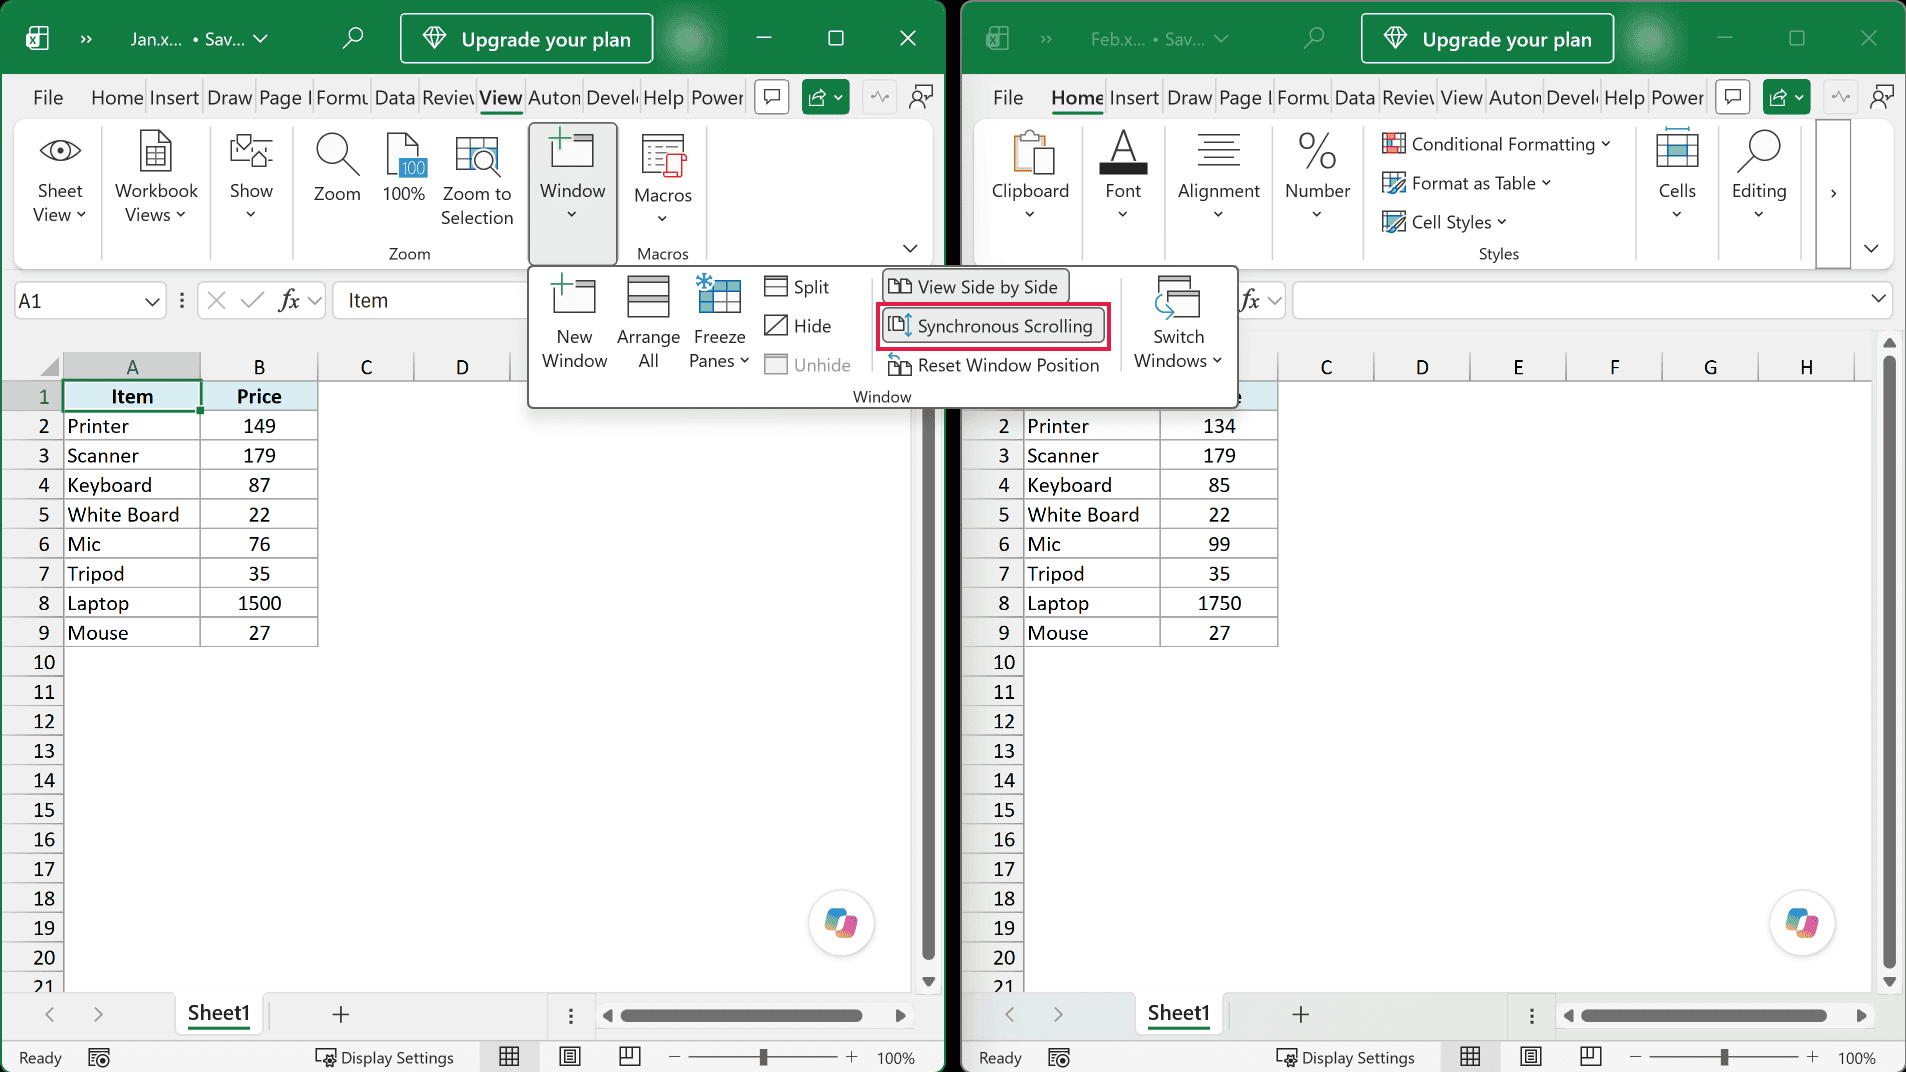
Task: Add new sheet in Jan window
Action: coord(340,1014)
